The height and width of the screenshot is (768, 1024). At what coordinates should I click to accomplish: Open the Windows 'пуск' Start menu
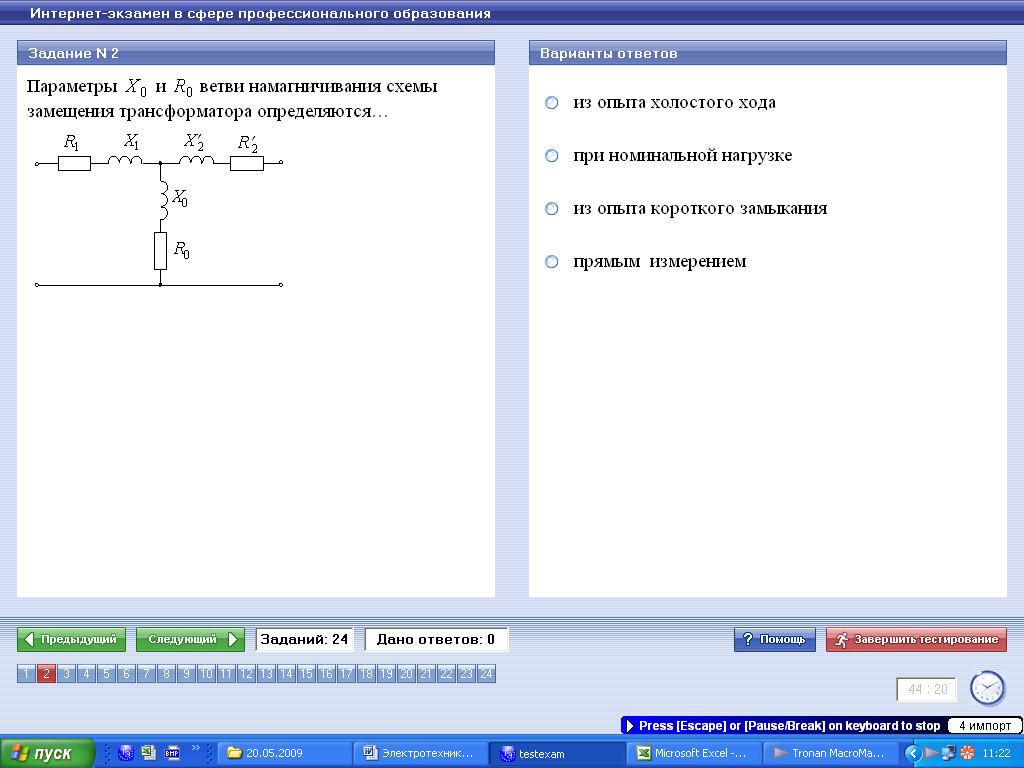pos(47,753)
